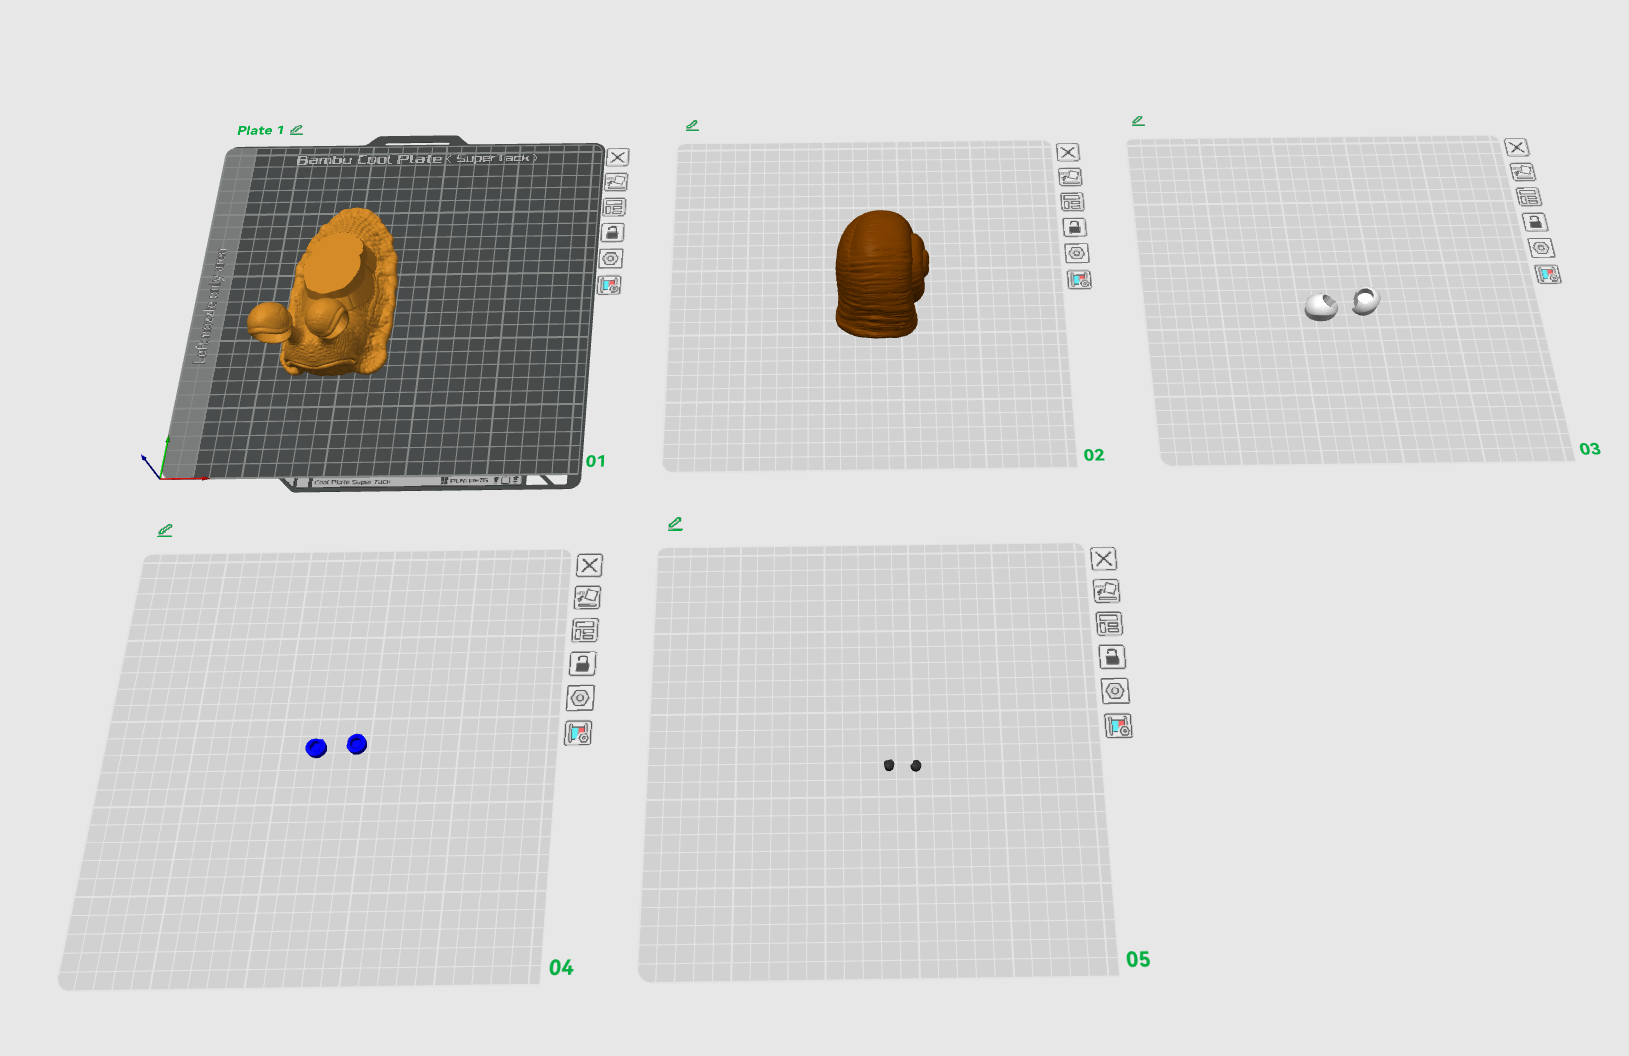Remove plate 04 with its X icon
The image size is (1629, 1056).
[x=590, y=565]
